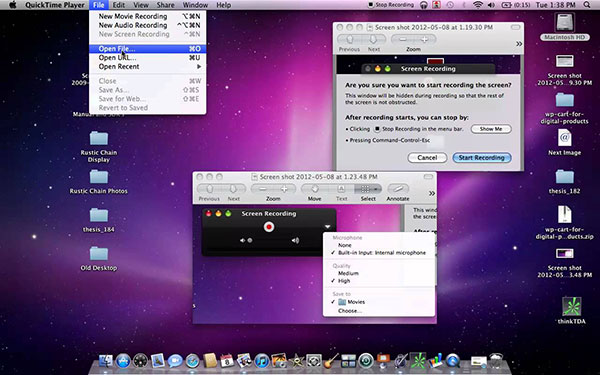Screen dimensions: 600x375
Task: Choose New Movie Recording from File menu
Action: tap(148, 16)
